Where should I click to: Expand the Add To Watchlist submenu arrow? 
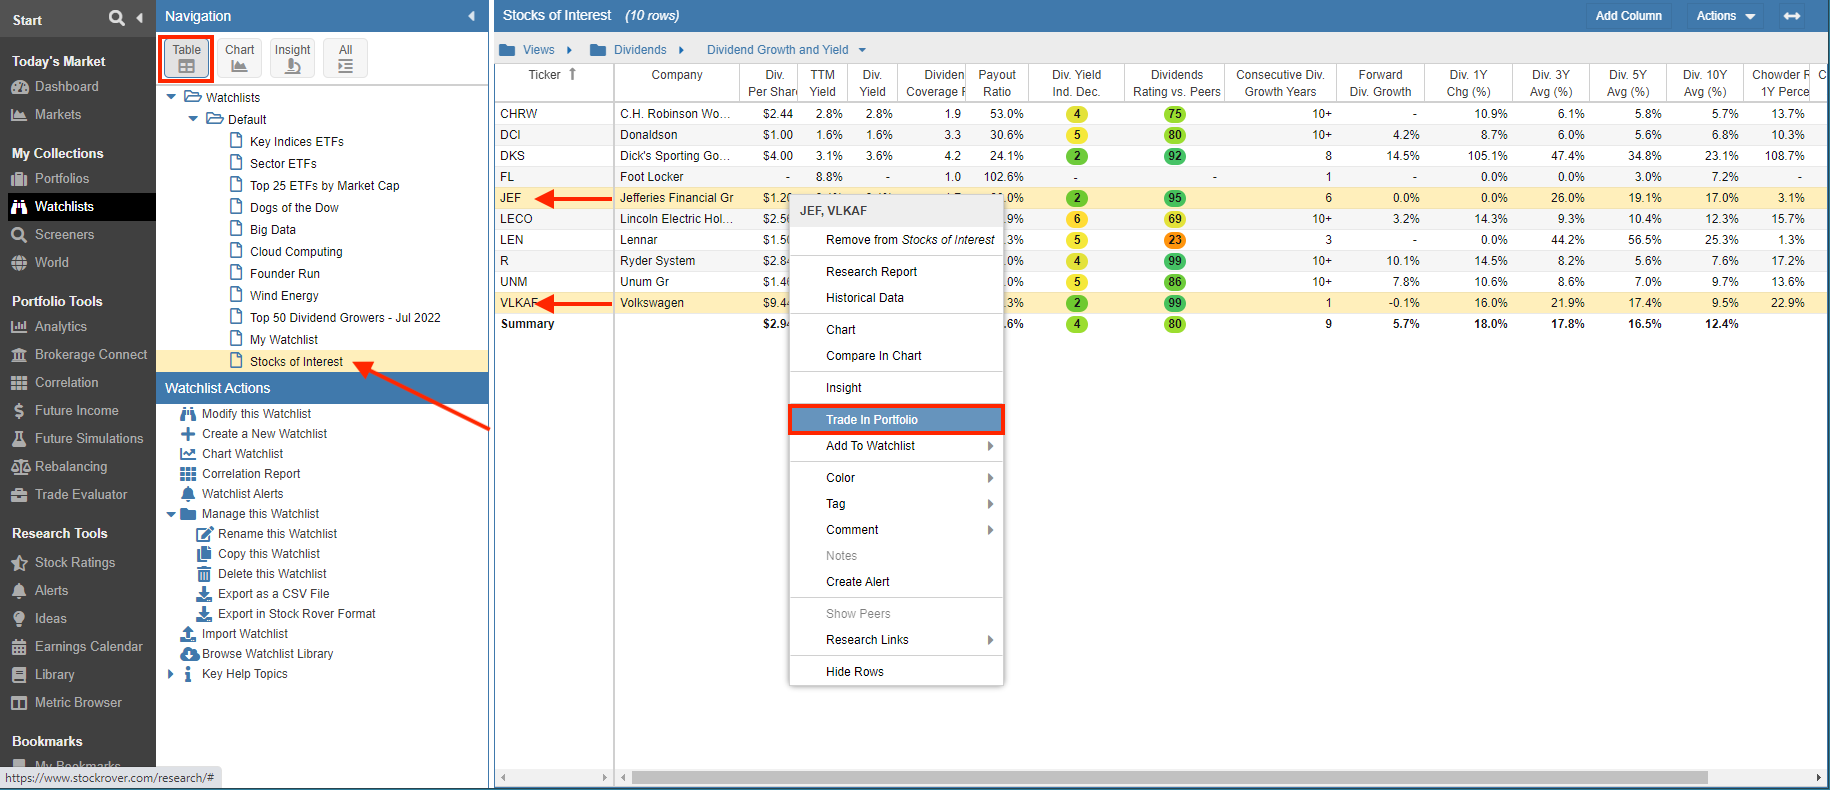pyautogui.click(x=991, y=446)
